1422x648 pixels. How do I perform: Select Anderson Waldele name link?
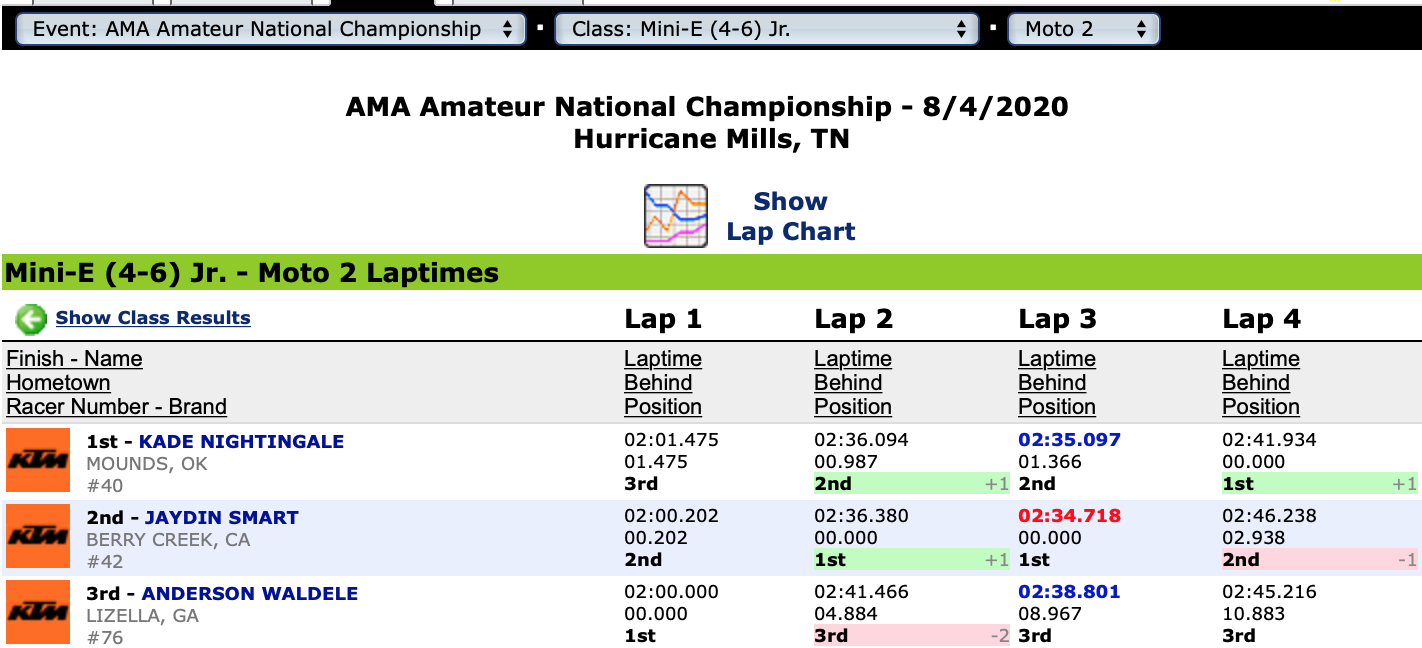click(x=250, y=593)
